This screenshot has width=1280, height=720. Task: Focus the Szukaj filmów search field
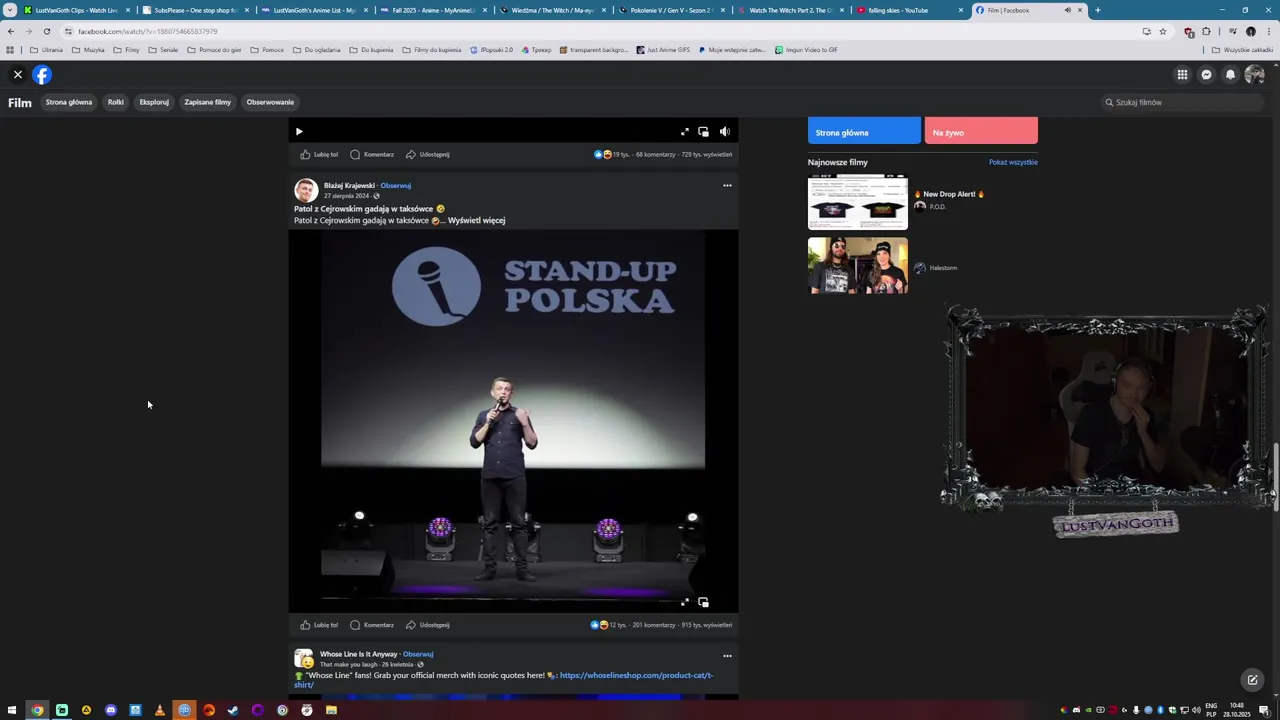(1182, 102)
